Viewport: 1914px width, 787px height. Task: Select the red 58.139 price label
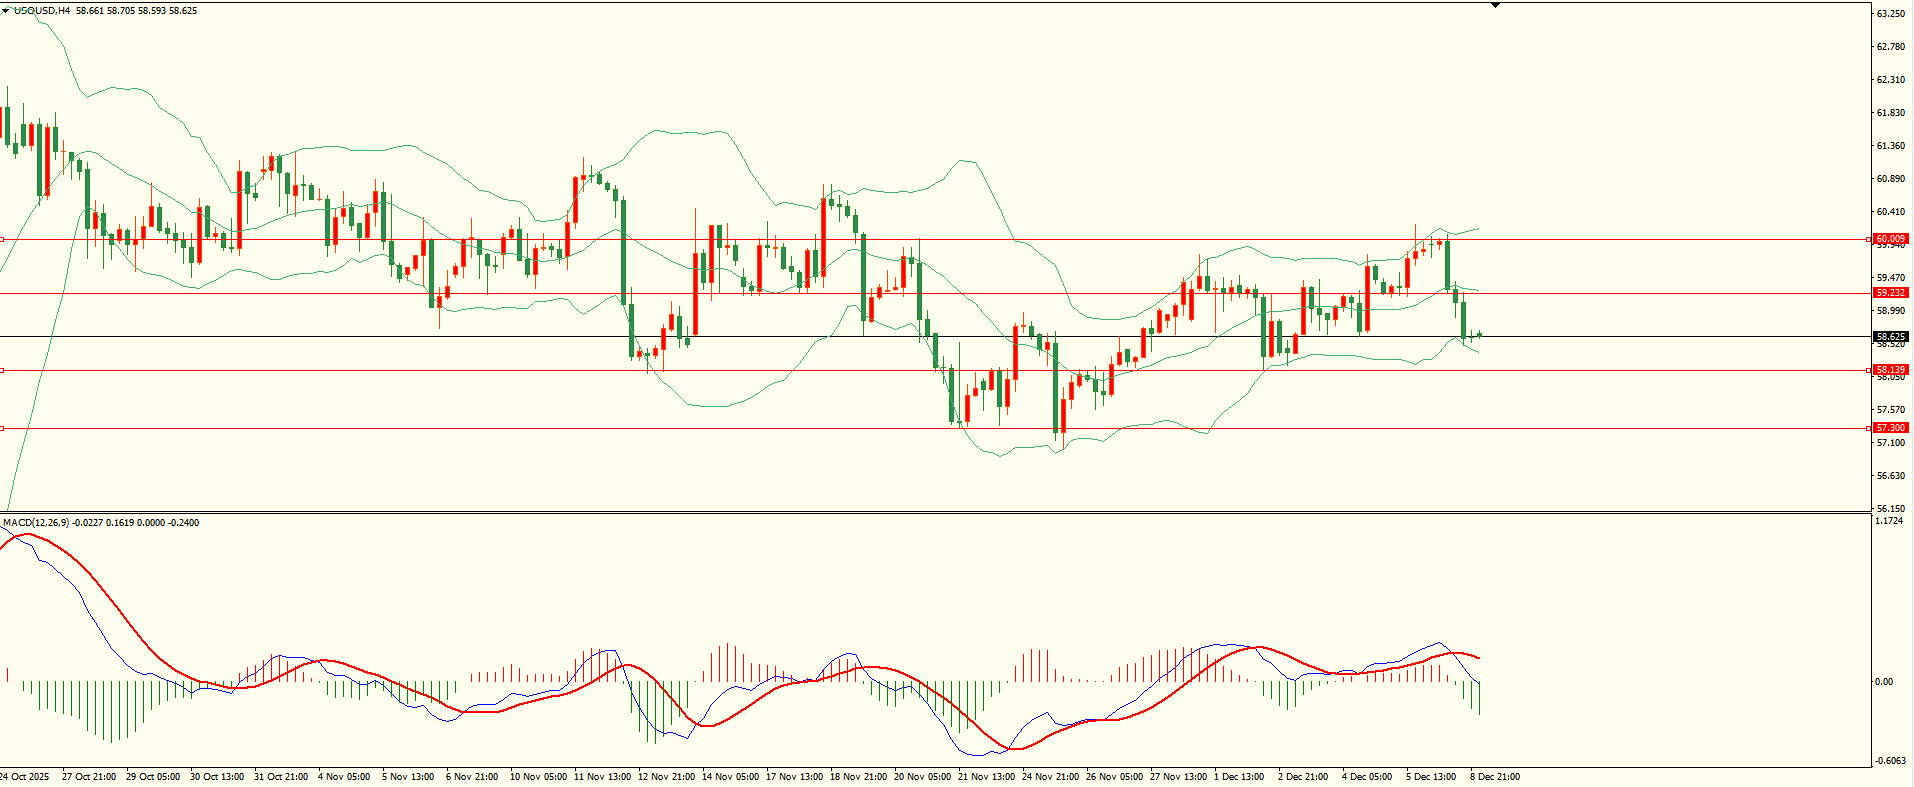[1890, 370]
